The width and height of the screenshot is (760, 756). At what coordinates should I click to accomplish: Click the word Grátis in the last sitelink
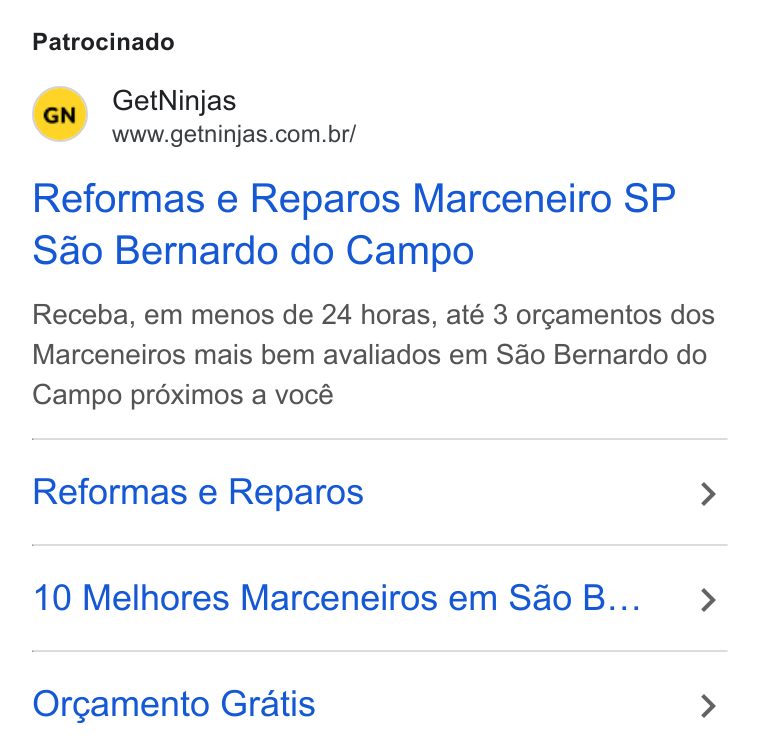point(268,704)
